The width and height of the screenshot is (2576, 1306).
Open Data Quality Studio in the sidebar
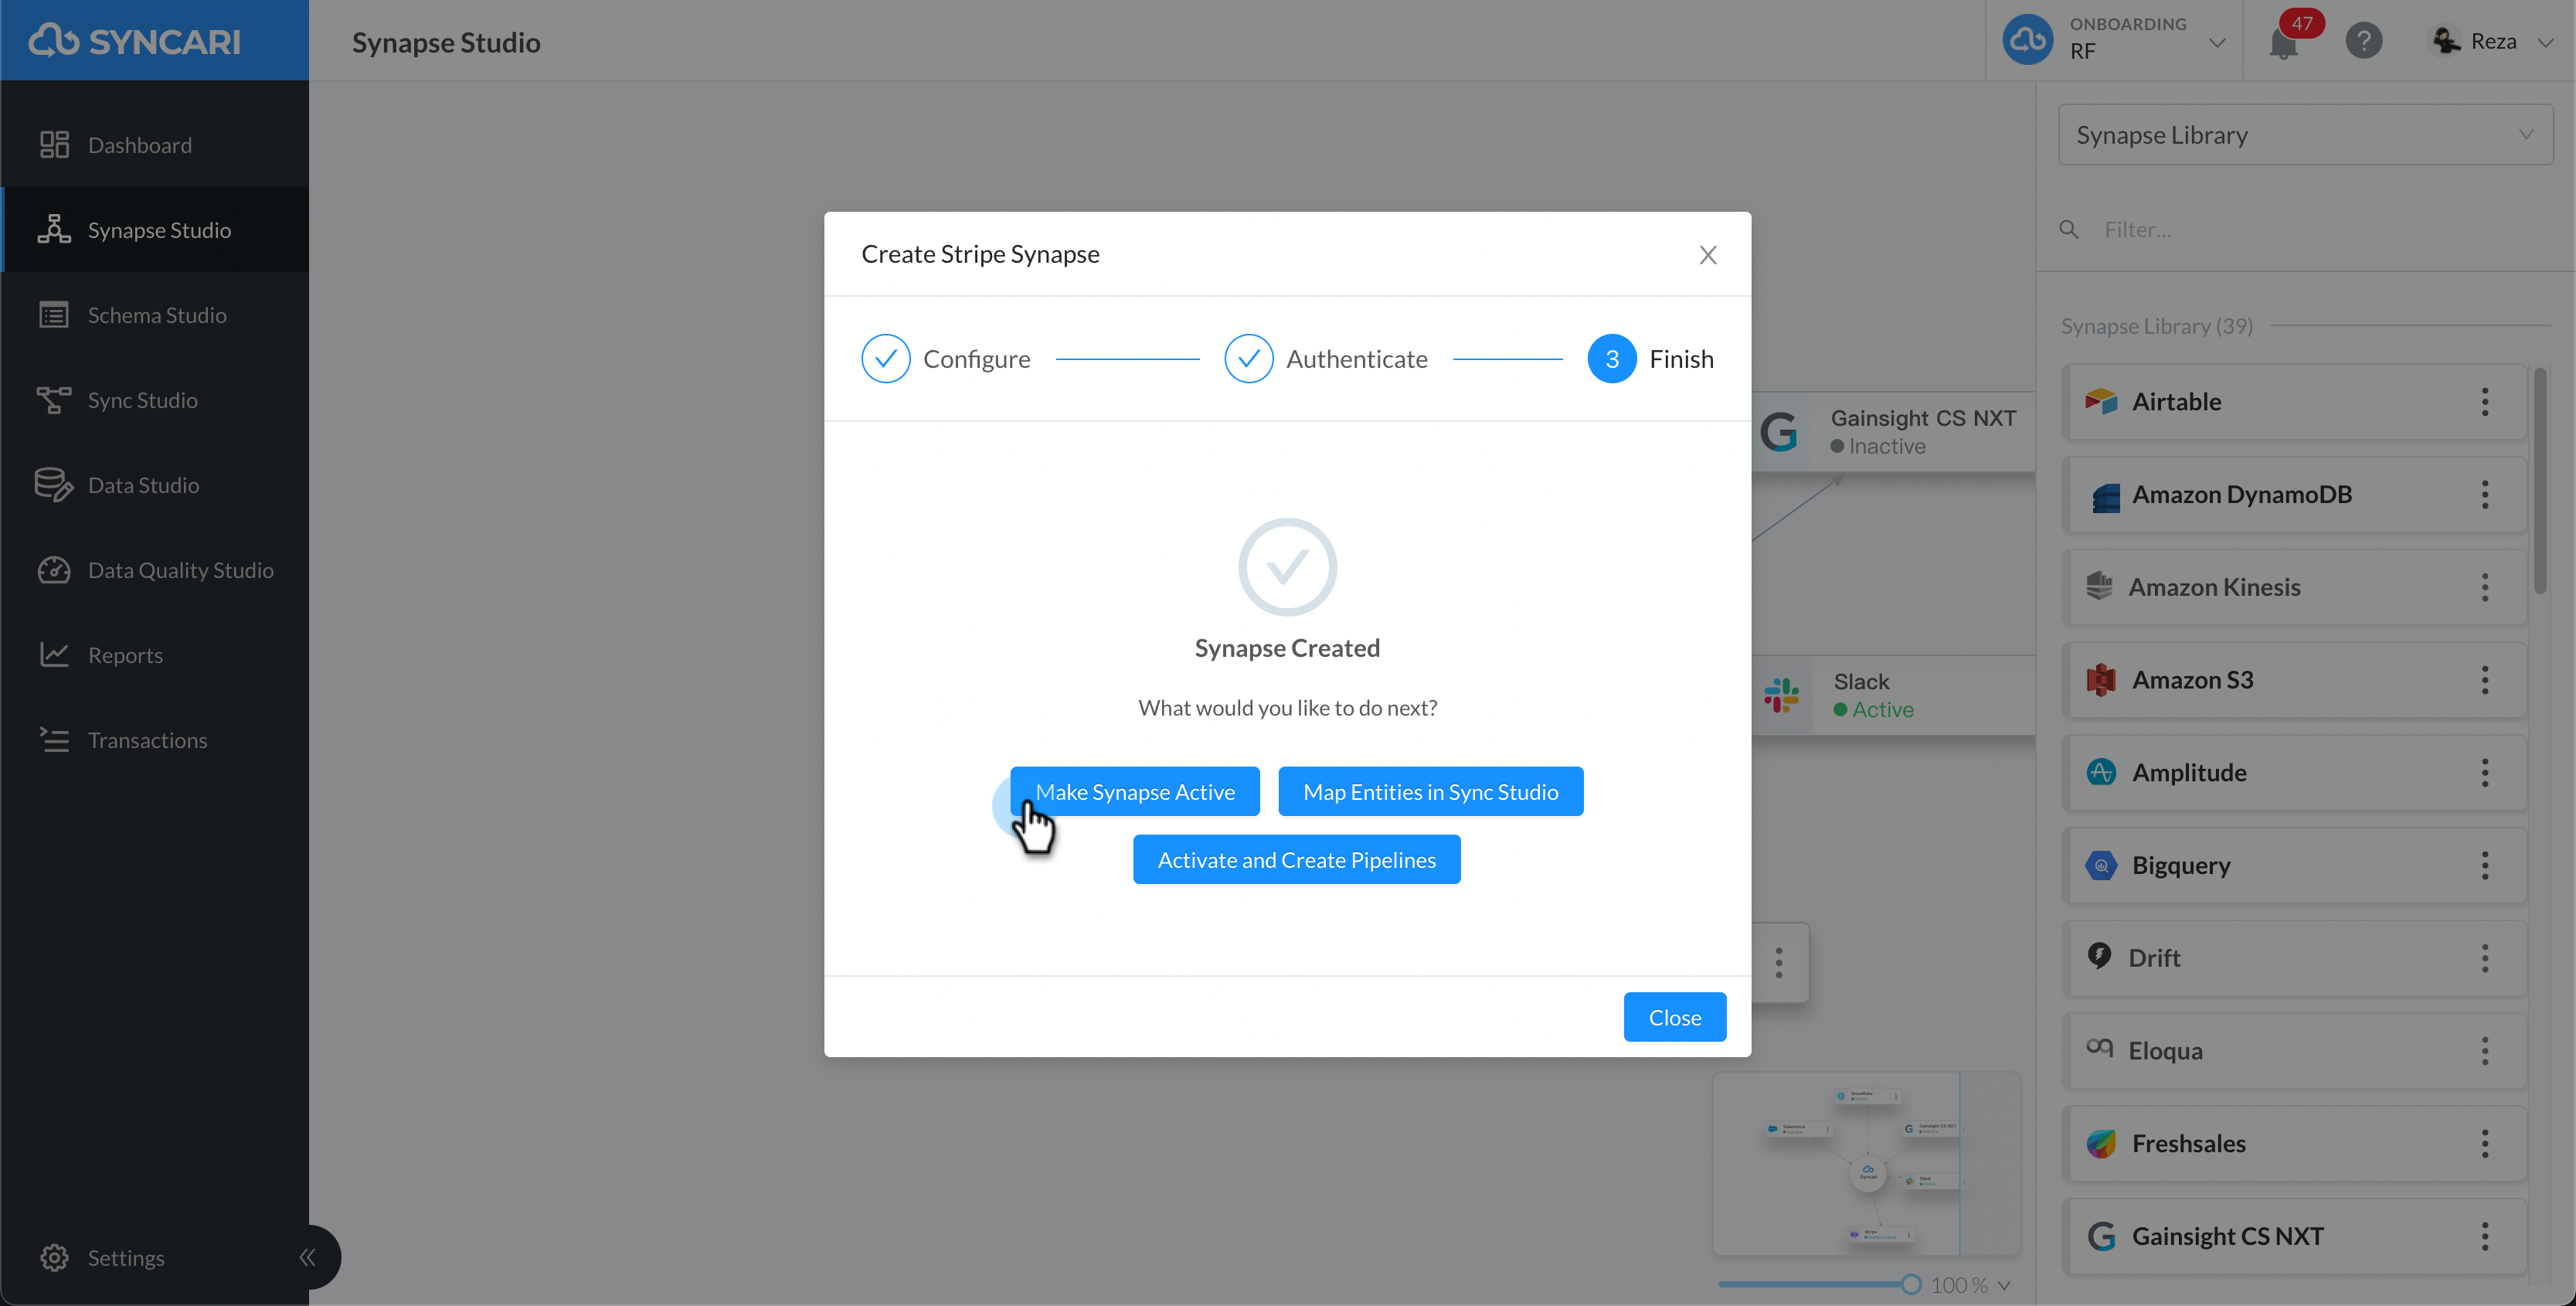coord(155,570)
